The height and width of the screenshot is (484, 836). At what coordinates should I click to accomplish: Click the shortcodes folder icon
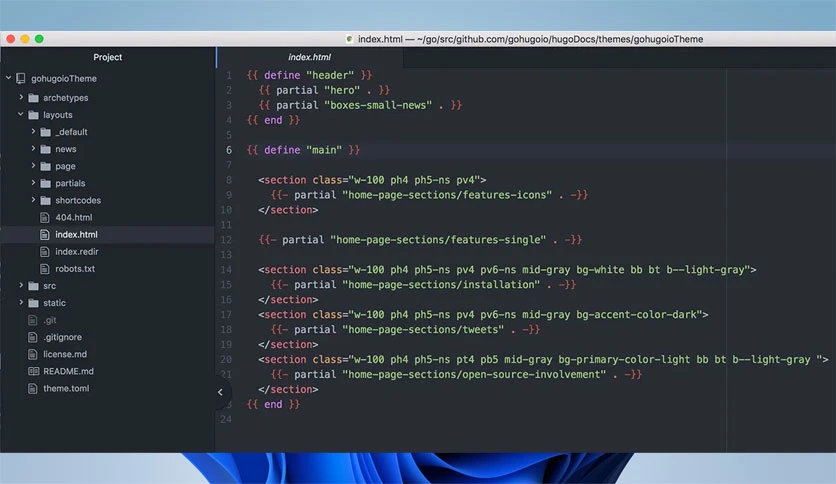coord(46,200)
